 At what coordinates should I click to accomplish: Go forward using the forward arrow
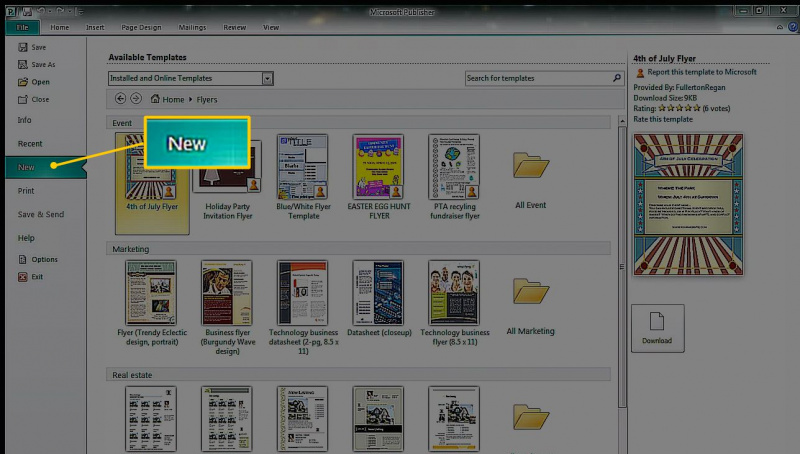[136, 98]
